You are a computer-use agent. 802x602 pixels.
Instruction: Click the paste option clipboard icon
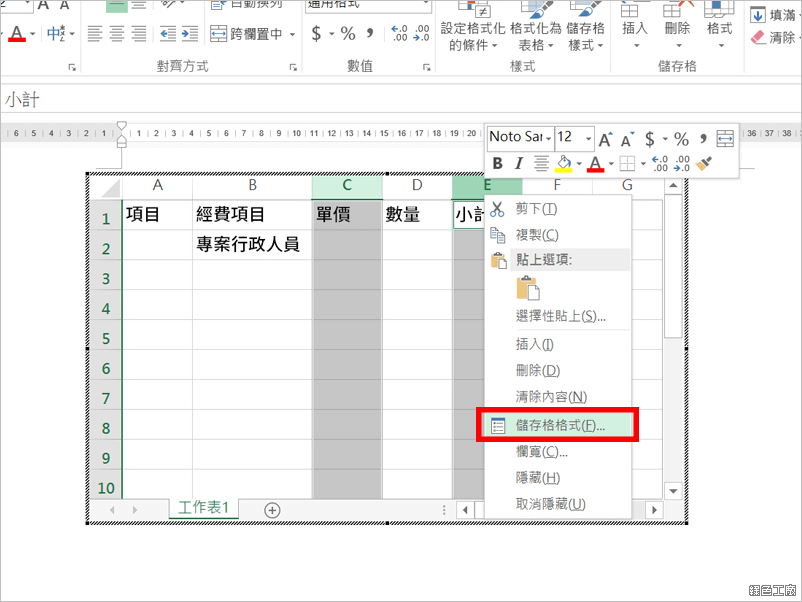click(x=528, y=288)
